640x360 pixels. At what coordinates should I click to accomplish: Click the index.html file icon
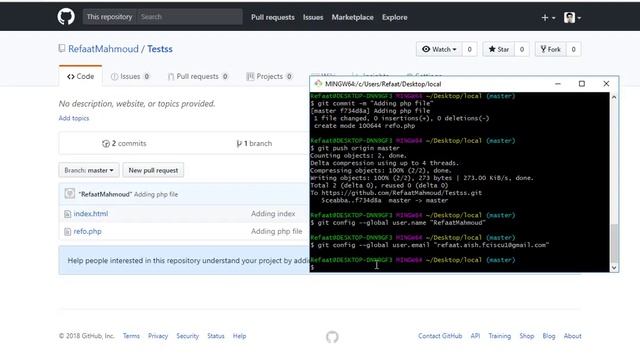(x=67, y=214)
